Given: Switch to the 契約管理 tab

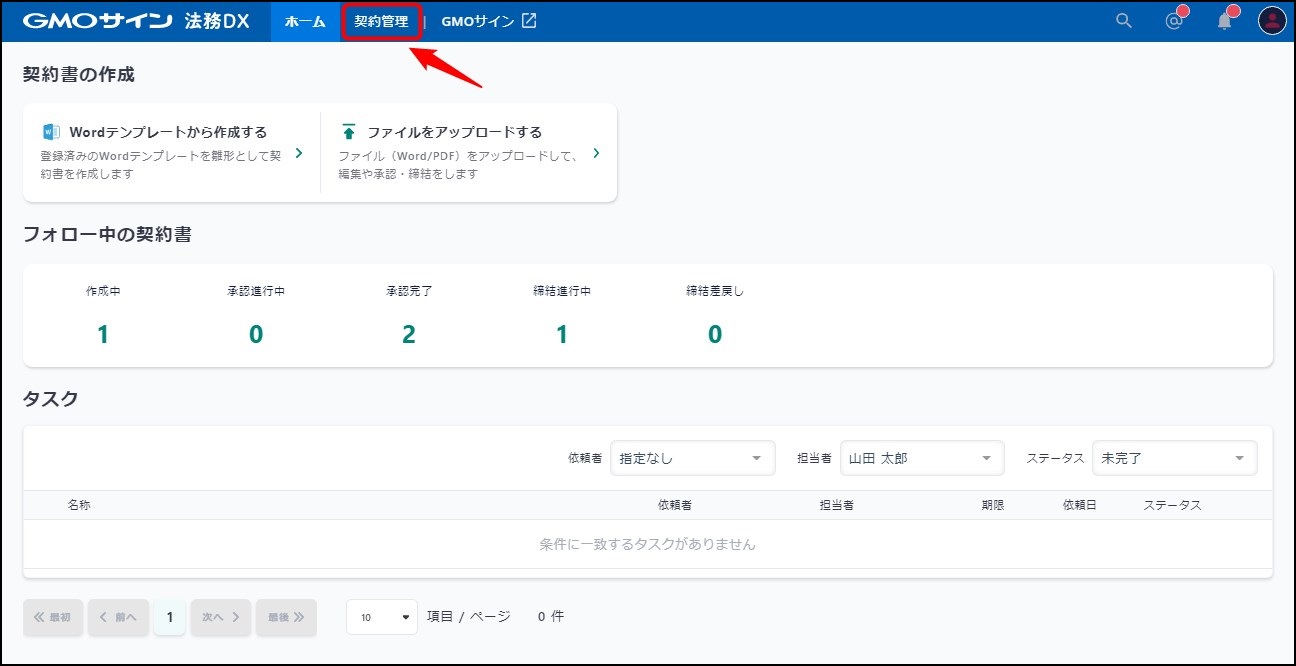Looking at the screenshot, I should 381,21.
